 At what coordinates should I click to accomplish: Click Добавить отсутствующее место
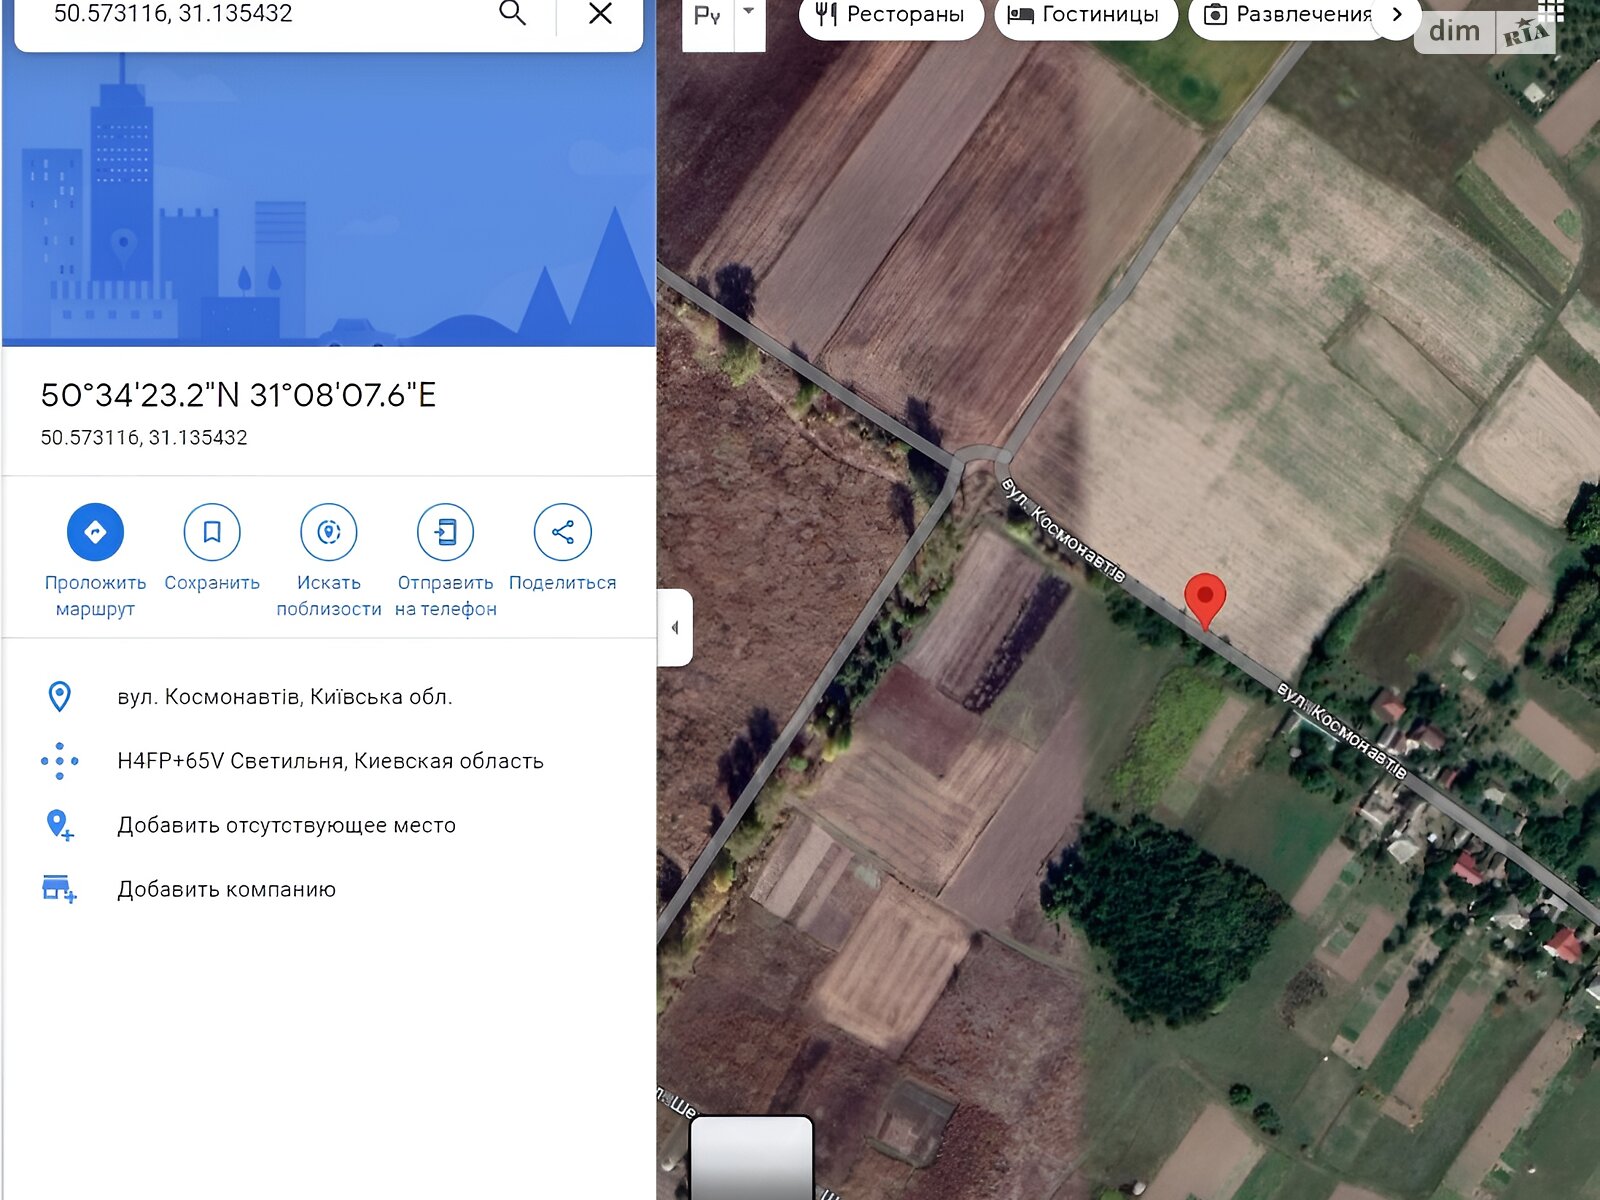(286, 825)
